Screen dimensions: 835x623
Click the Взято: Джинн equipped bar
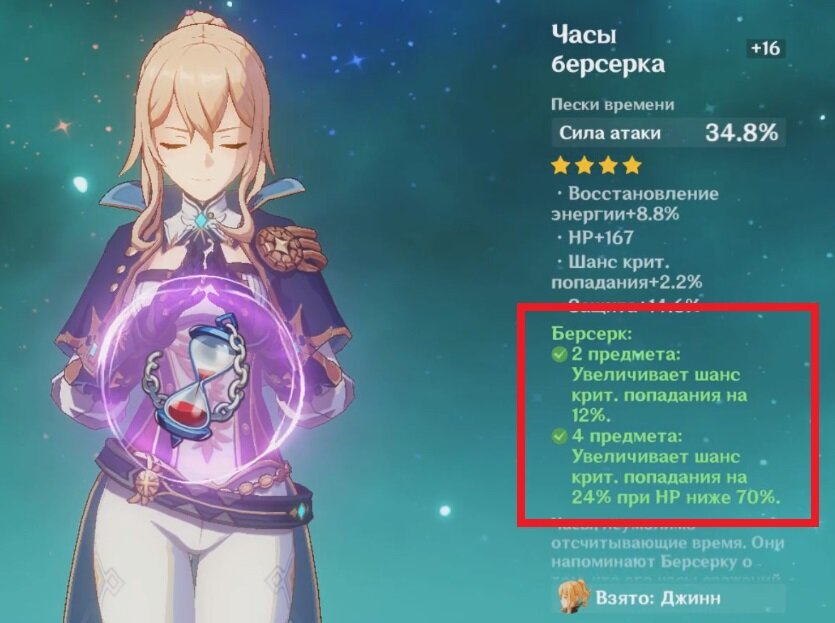(x=671, y=597)
